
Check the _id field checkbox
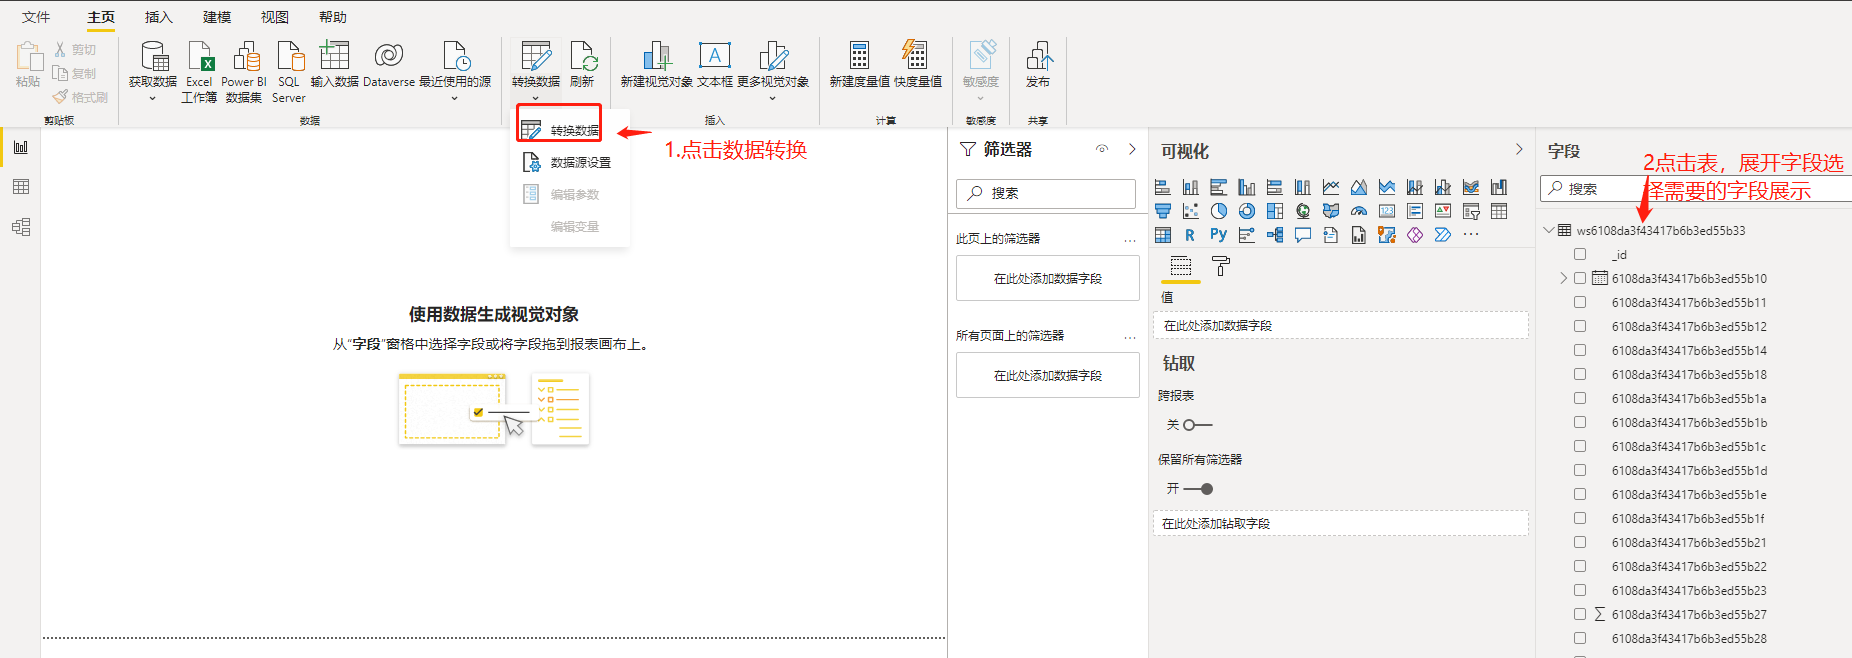click(1580, 254)
